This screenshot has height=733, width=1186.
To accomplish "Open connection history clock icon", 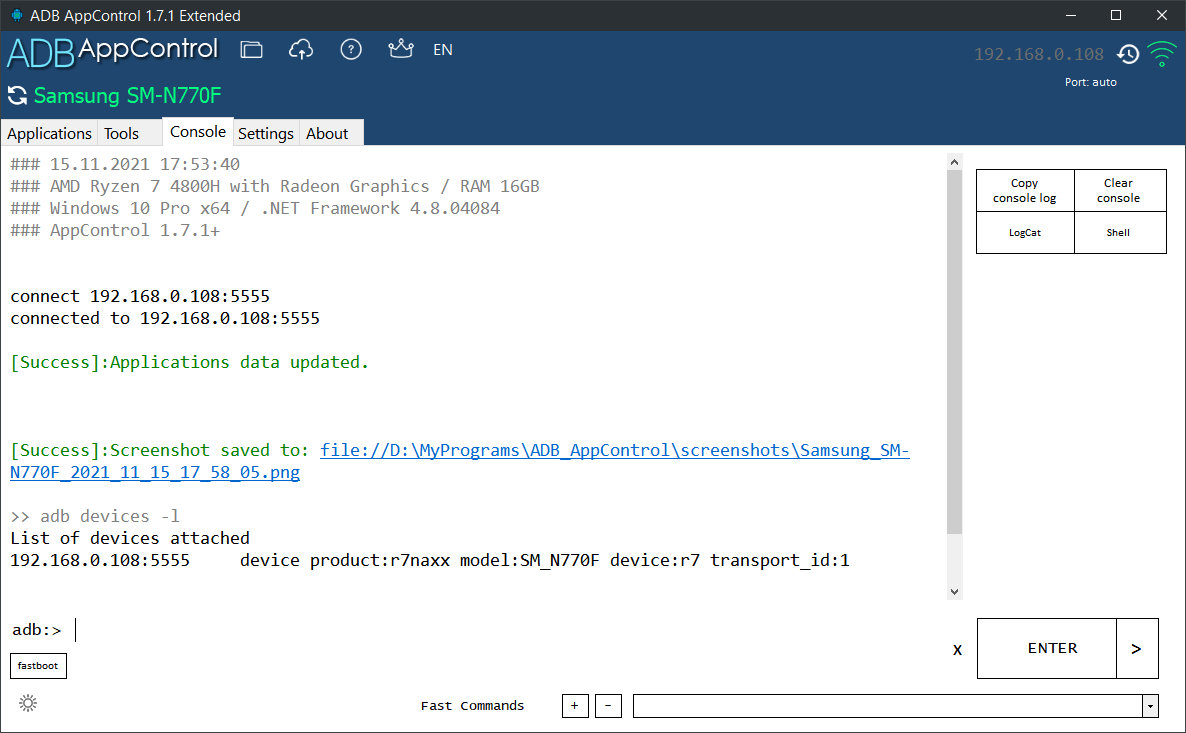I will pos(1128,54).
